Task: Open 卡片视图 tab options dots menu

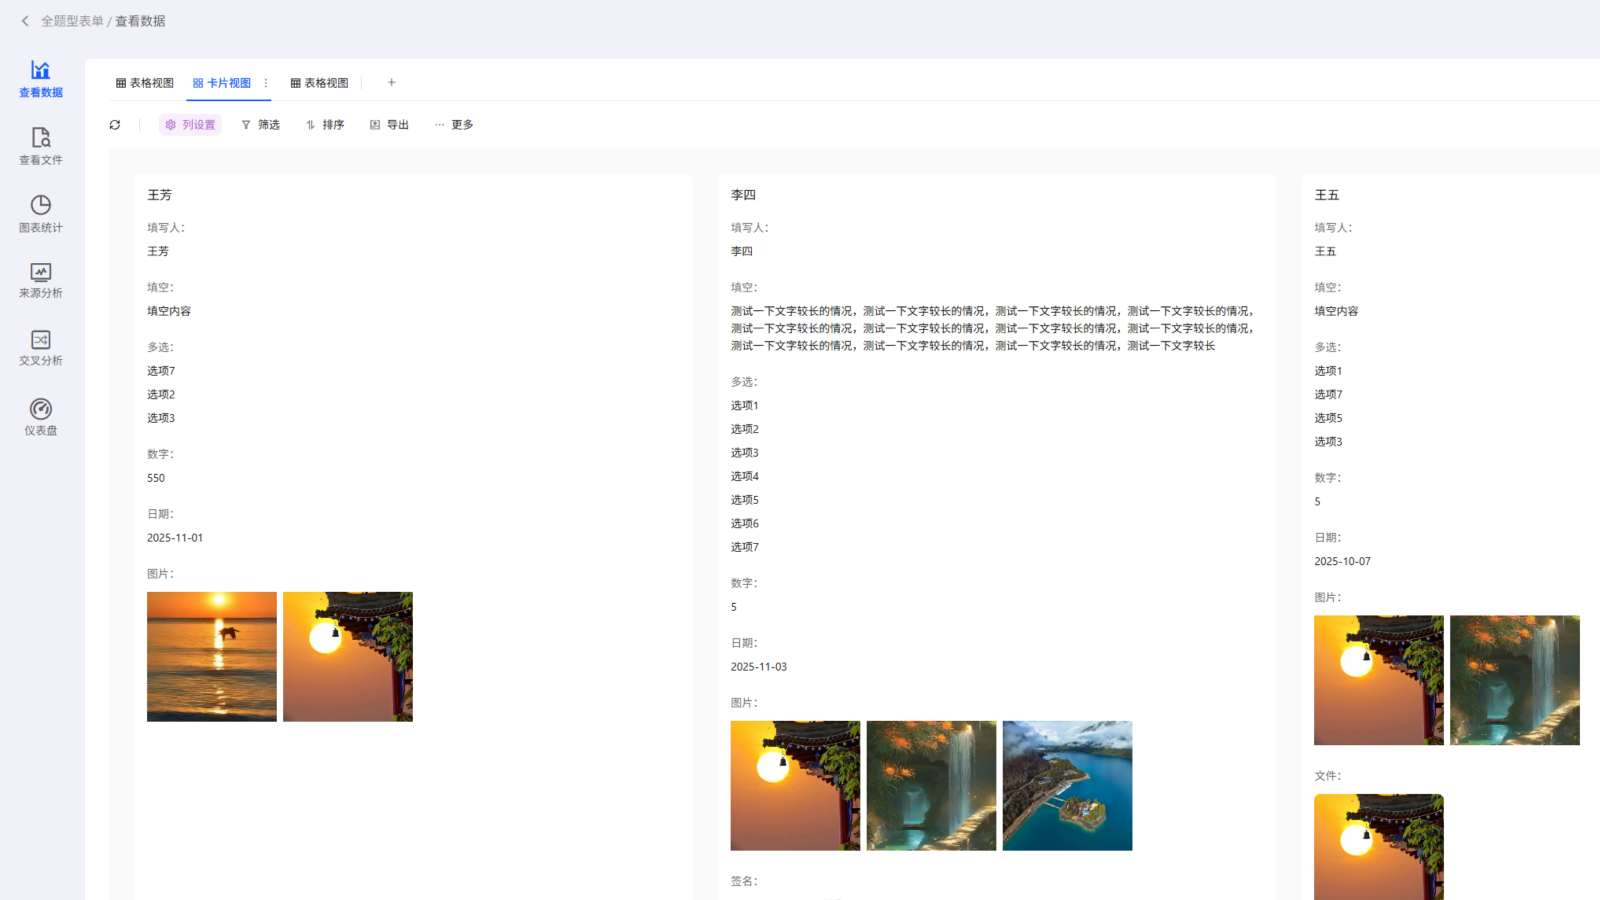Action: coord(266,83)
